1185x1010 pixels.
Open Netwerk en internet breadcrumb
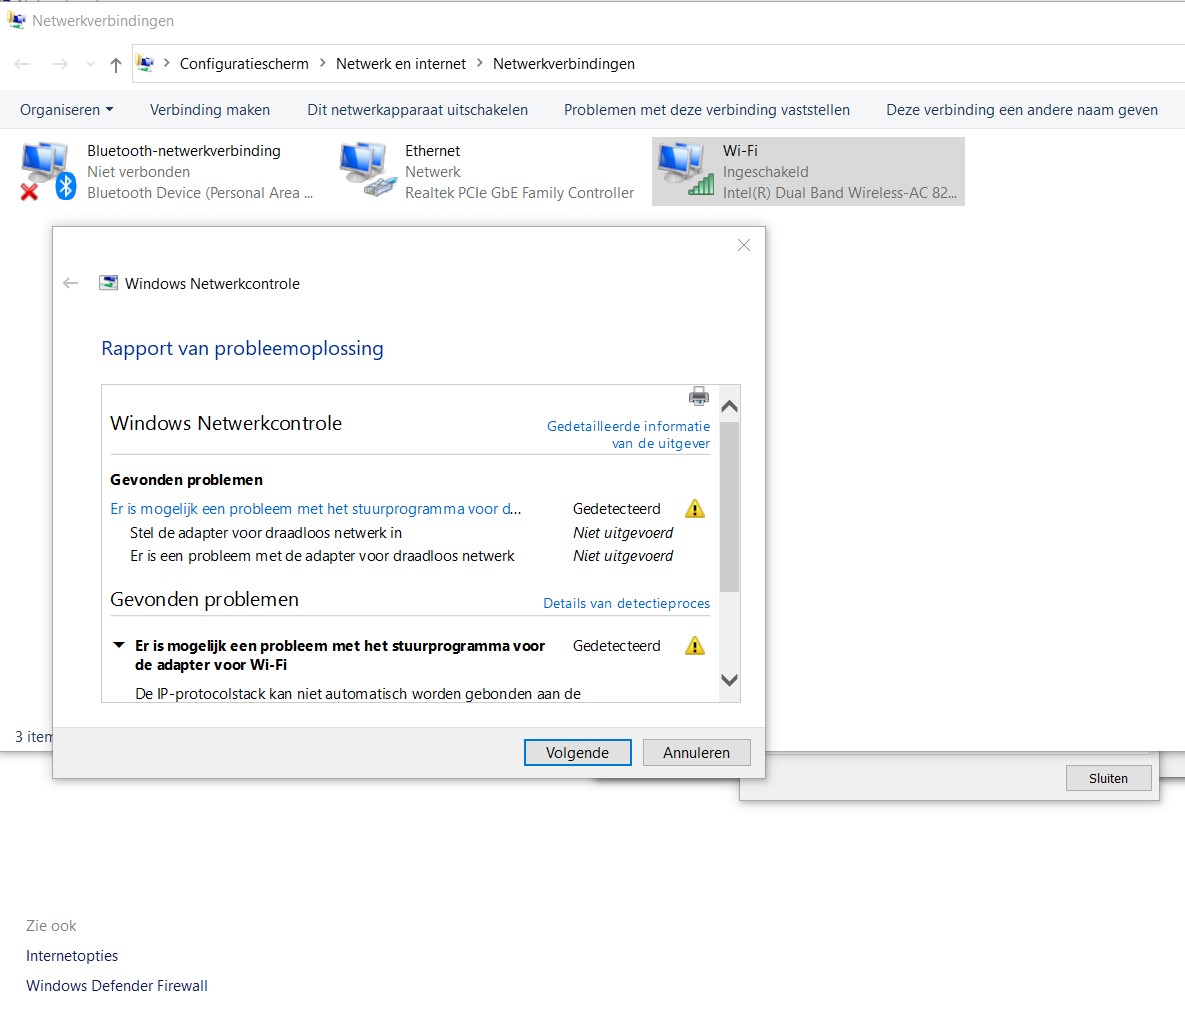401,64
